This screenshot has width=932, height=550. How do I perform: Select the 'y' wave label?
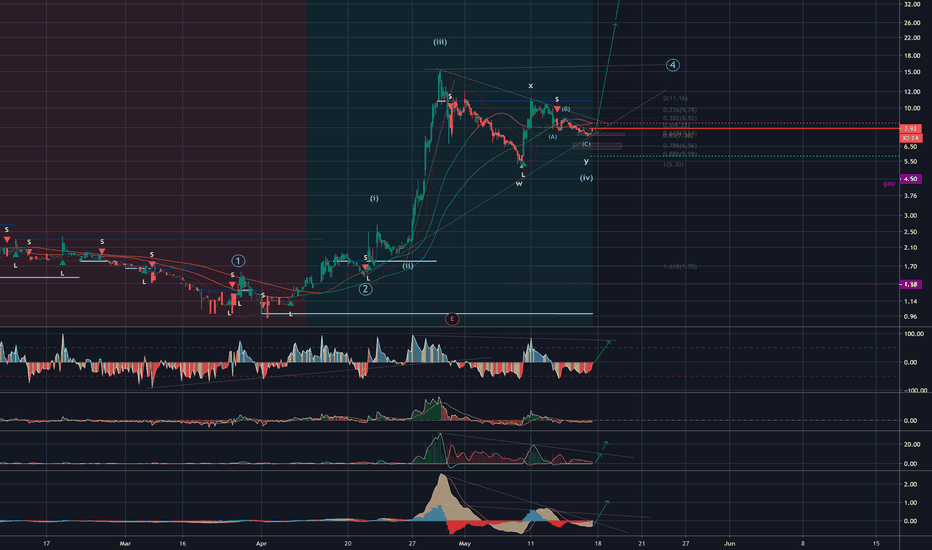[586, 161]
